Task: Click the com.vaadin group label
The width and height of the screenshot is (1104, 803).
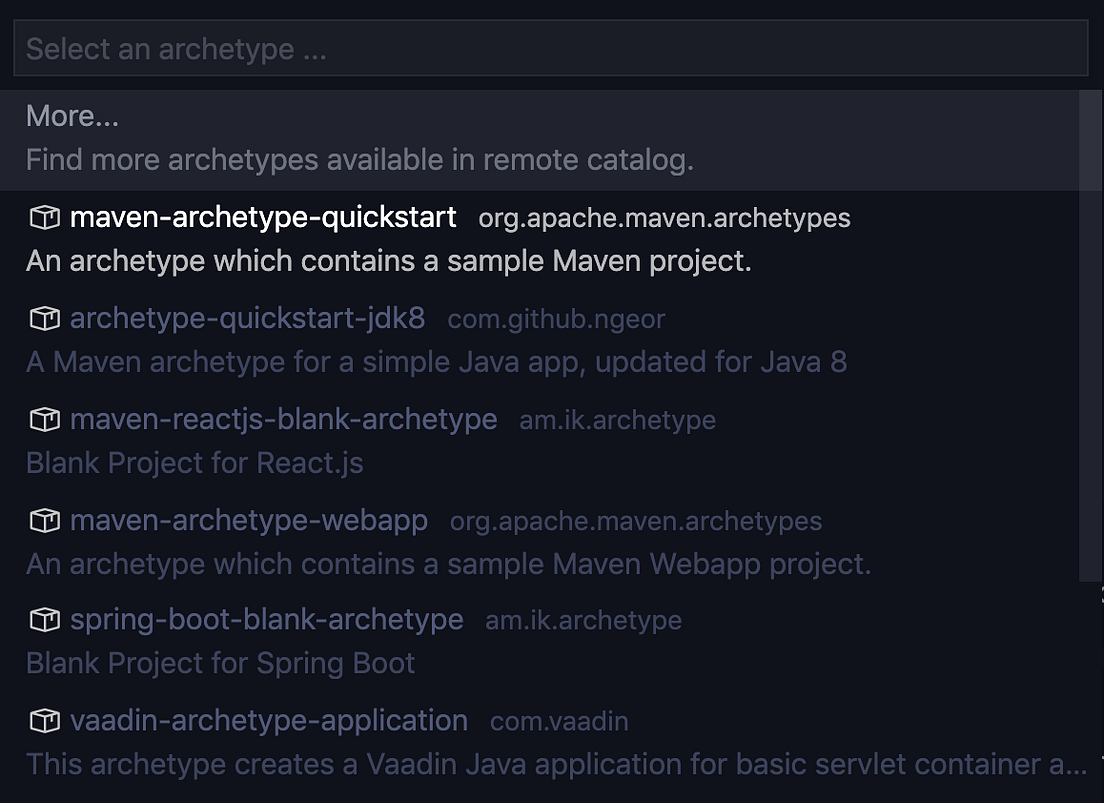Action: pos(559,722)
